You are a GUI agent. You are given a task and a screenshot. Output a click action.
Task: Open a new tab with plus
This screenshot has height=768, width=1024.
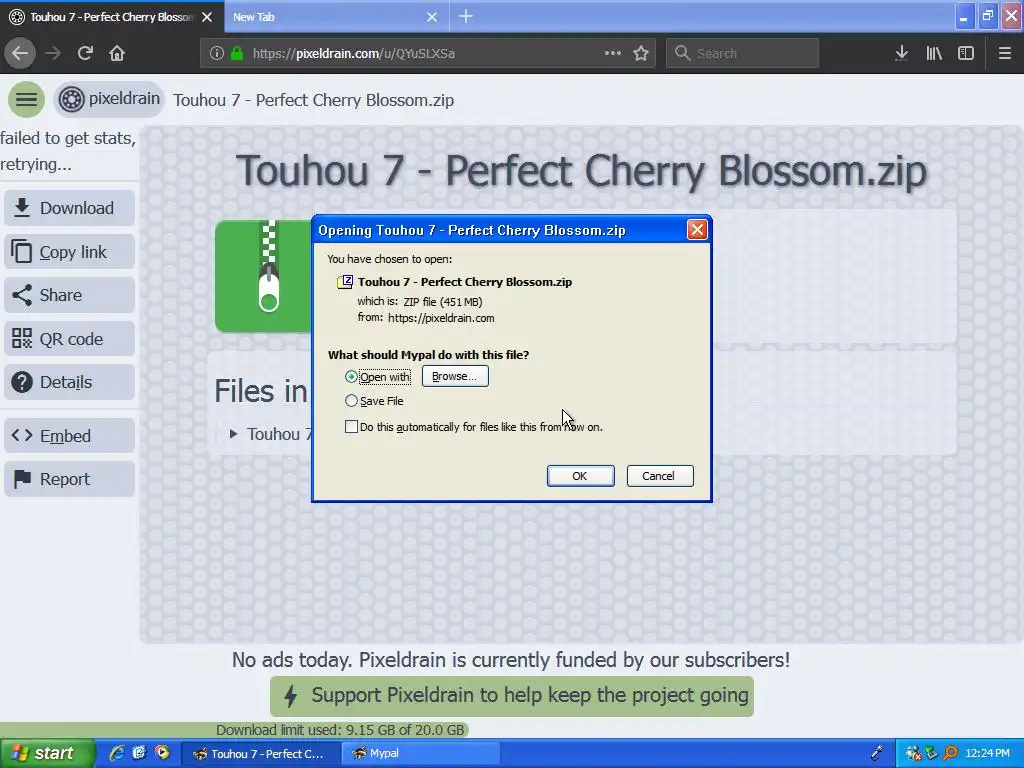click(466, 16)
